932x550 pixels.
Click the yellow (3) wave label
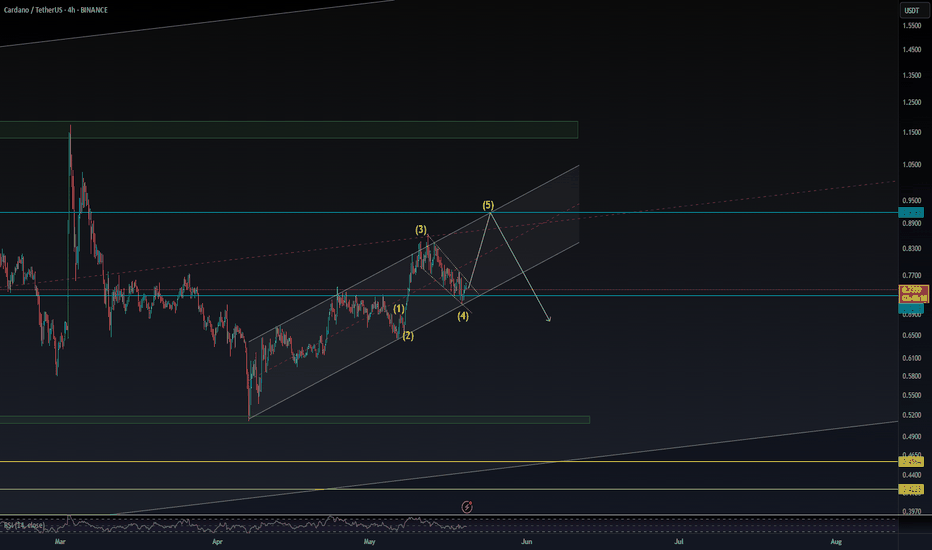pos(421,230)
